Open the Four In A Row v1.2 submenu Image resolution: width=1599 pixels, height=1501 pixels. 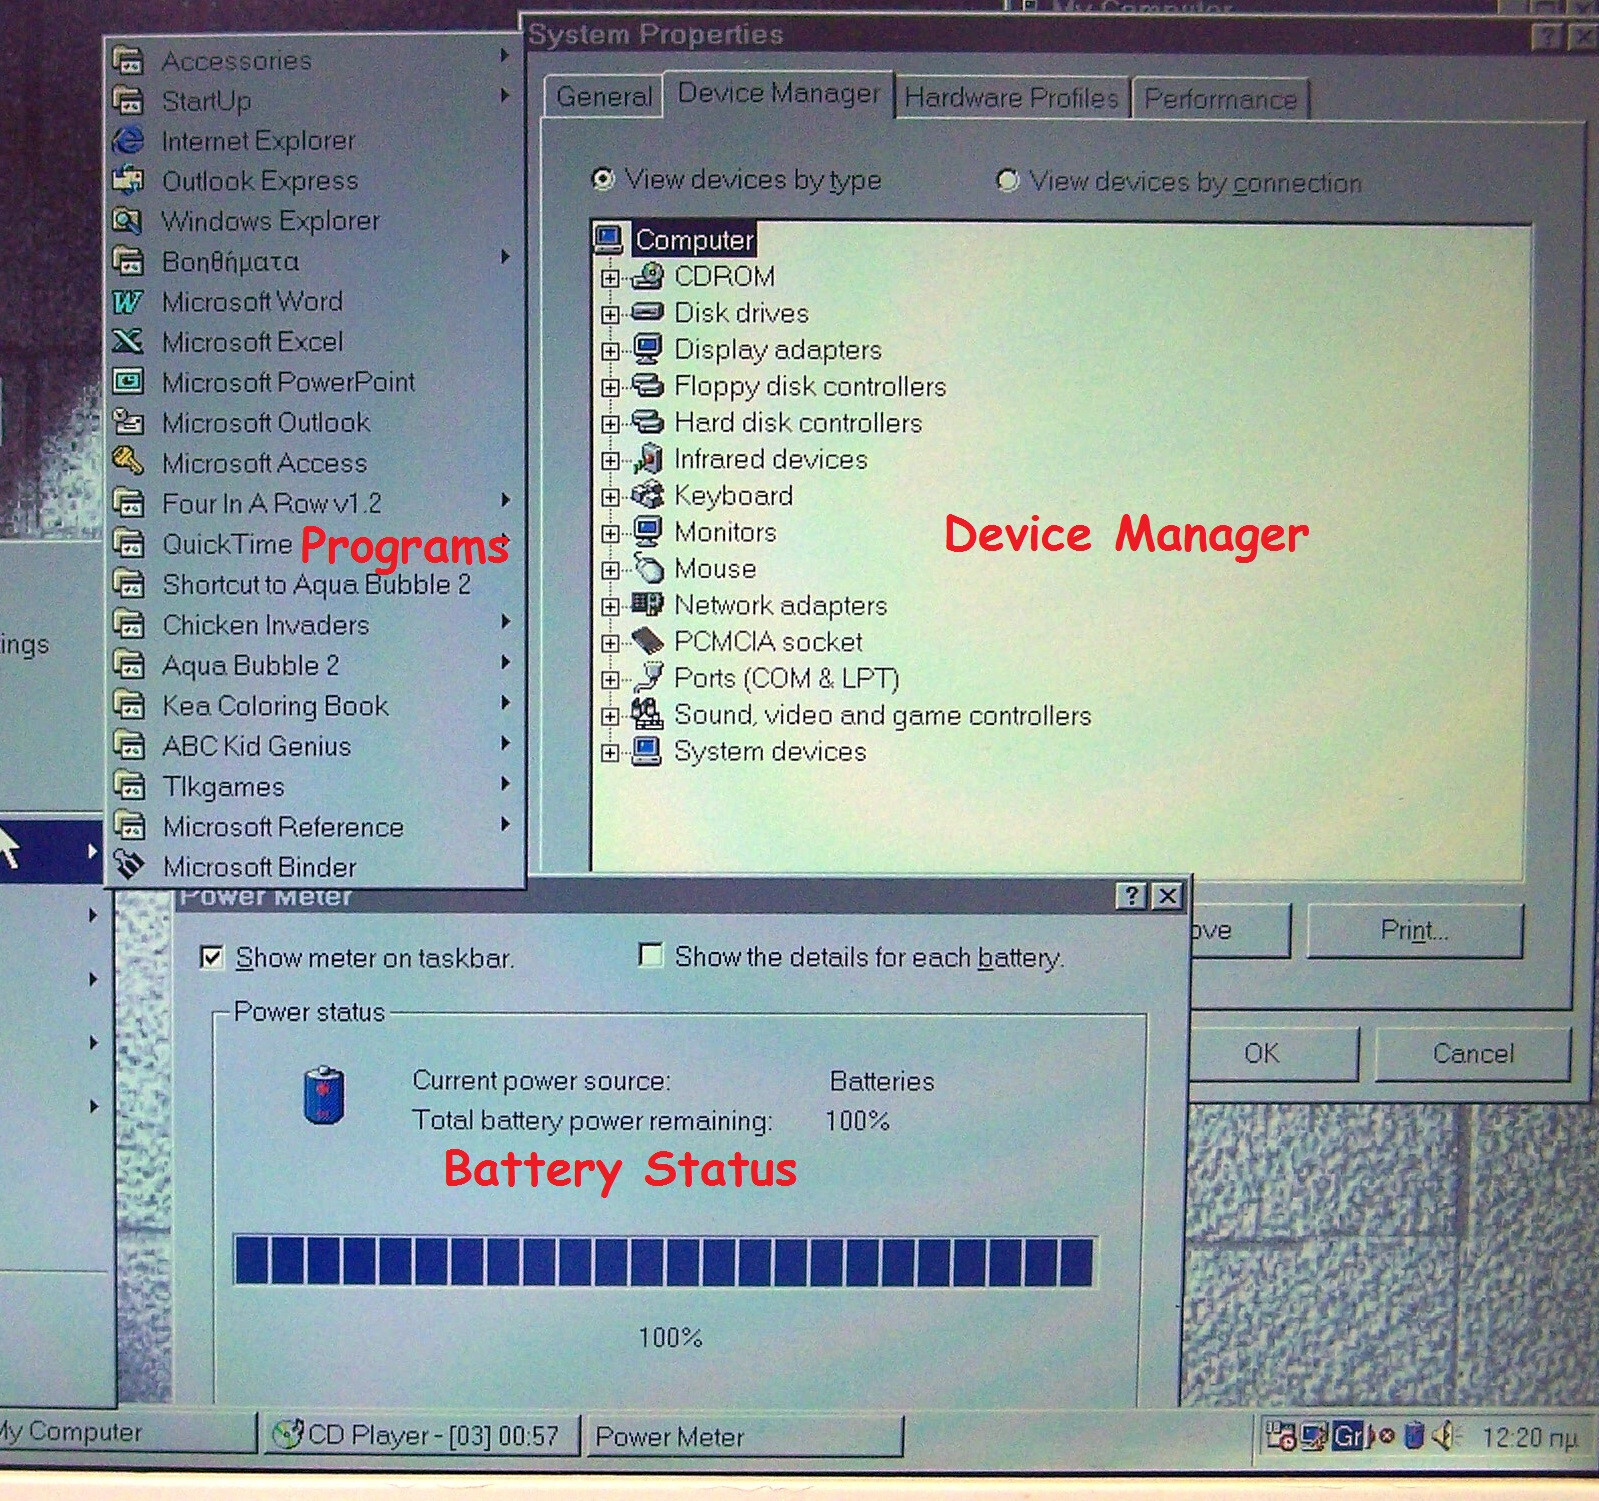point(315,503)
